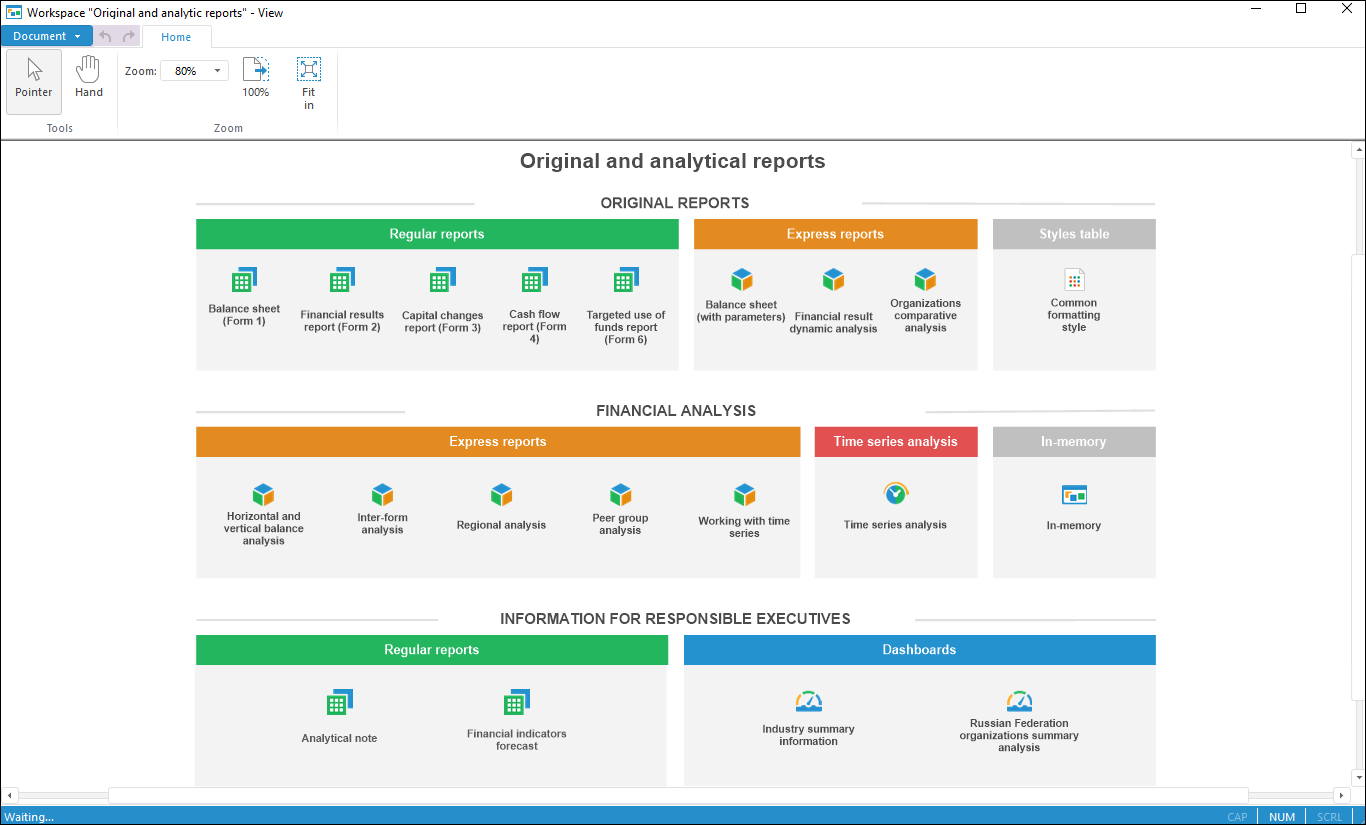Viewport: 1366px width, 825px height.
Task: Switch to the Home ribbon tab
Action: 176,37
